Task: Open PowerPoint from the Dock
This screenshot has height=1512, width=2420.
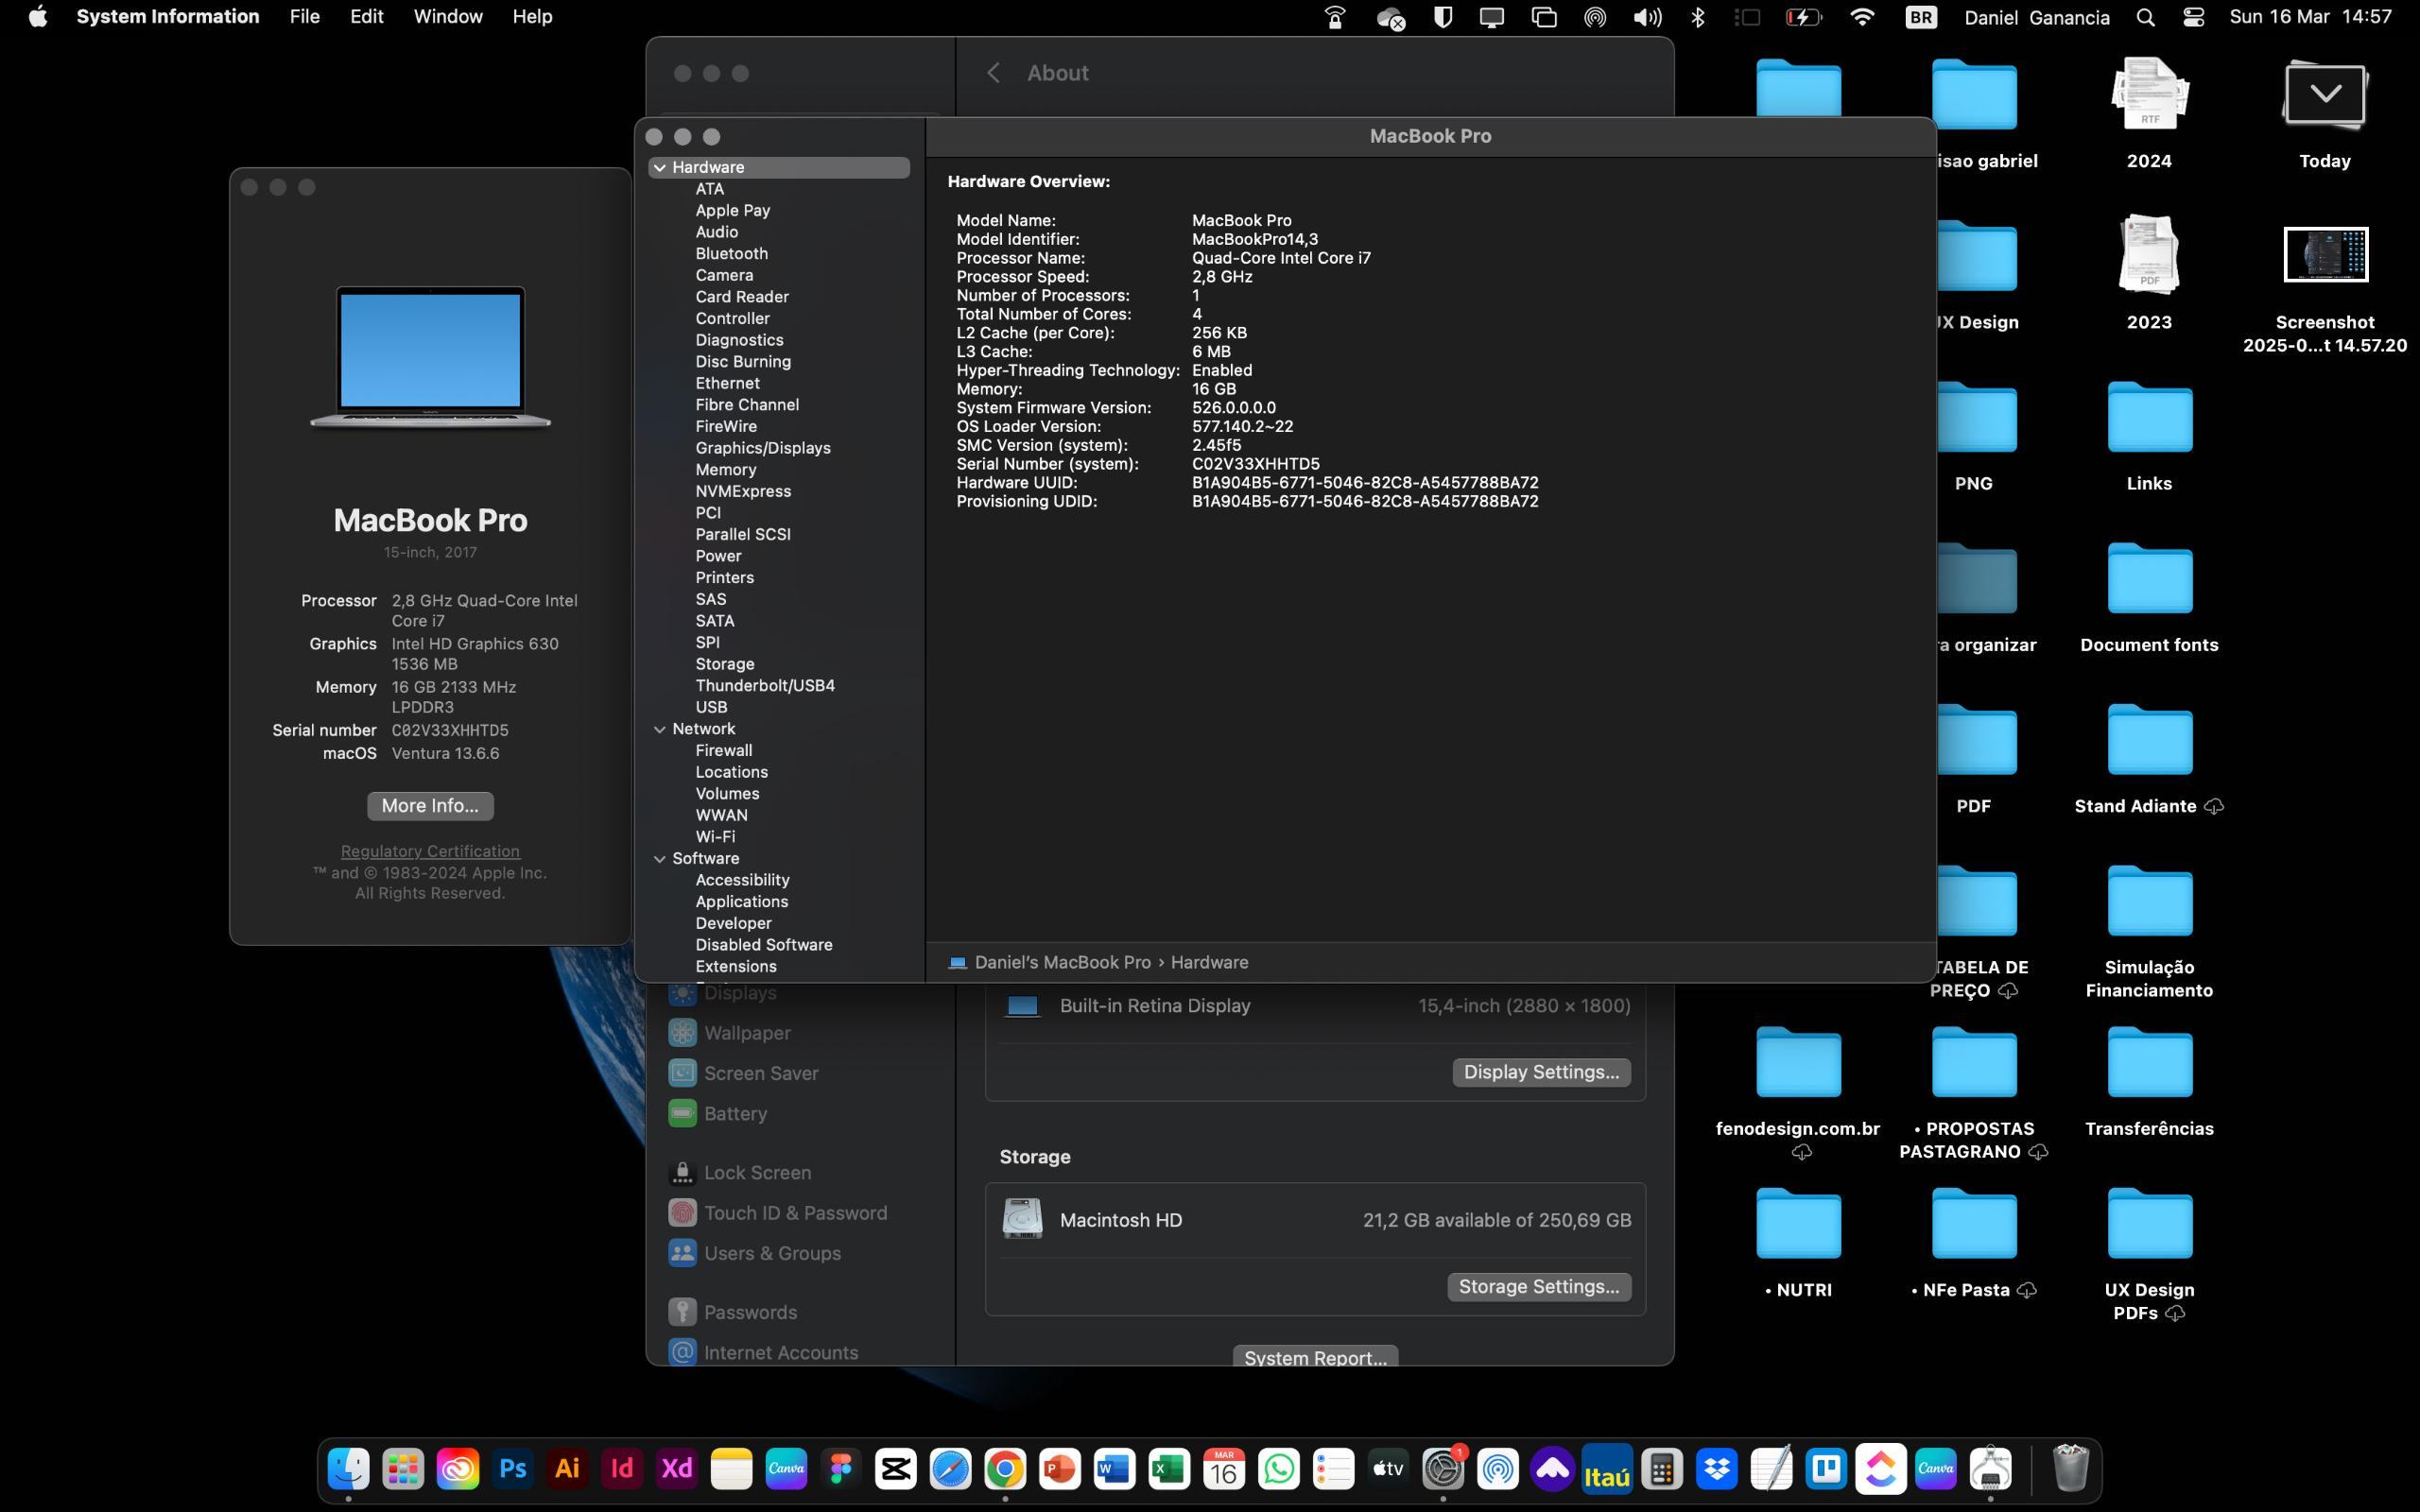Action: (1060, 1468)
